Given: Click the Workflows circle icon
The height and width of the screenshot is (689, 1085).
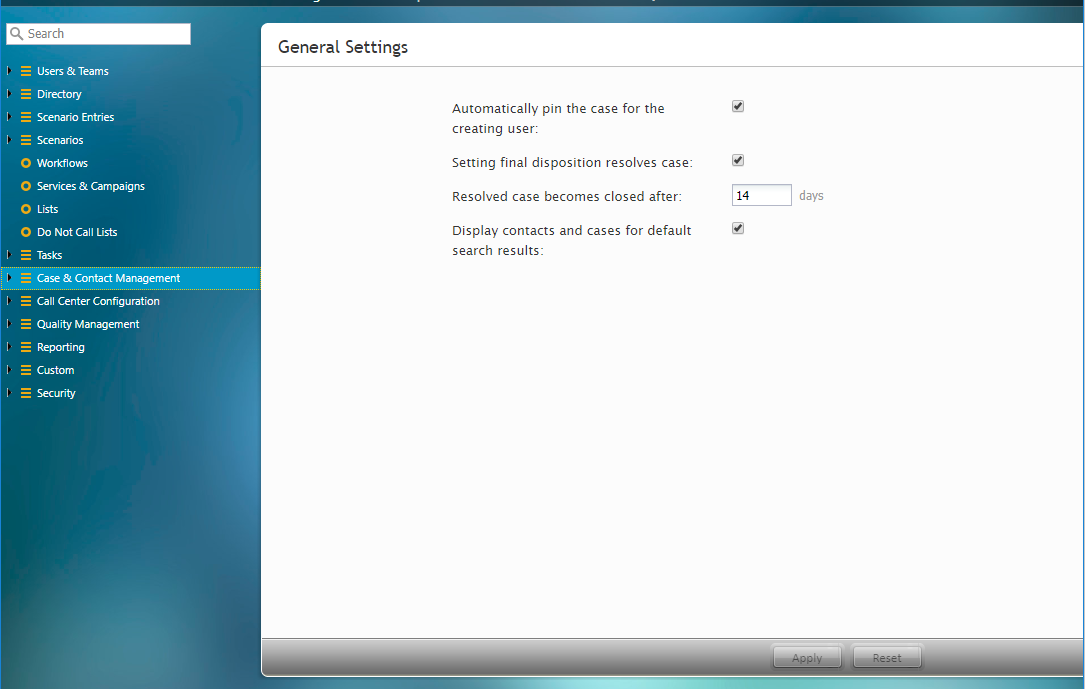Looking at the screenshot, I should (26, 163).
